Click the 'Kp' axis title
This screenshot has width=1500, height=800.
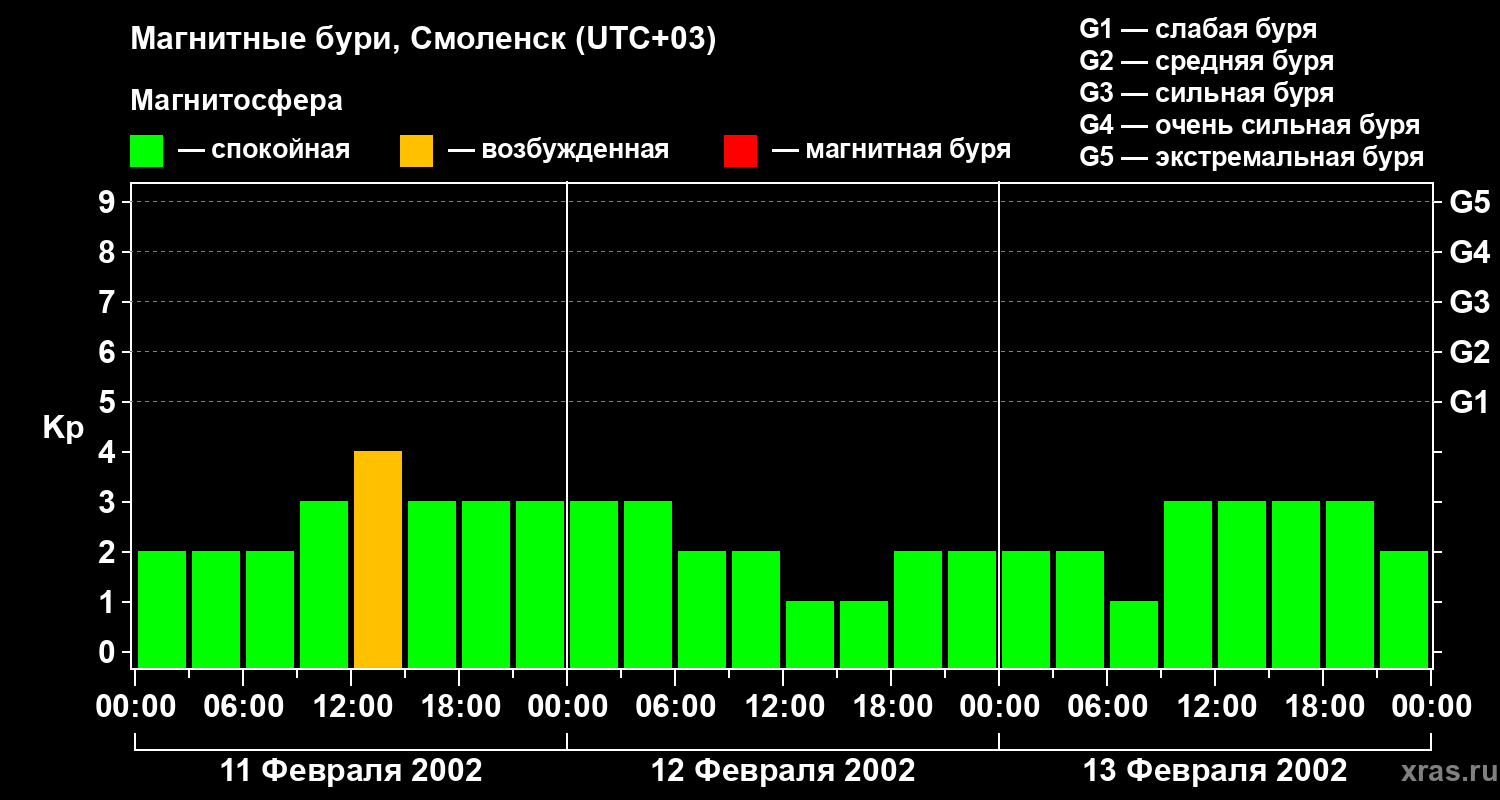[x=63, y=428]
